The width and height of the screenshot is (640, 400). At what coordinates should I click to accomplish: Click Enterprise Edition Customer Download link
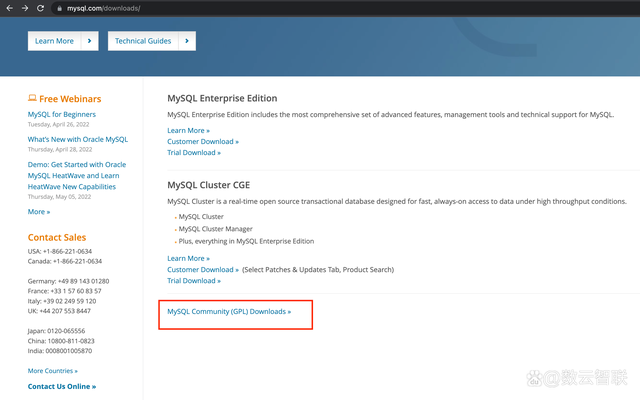(203, 142)
